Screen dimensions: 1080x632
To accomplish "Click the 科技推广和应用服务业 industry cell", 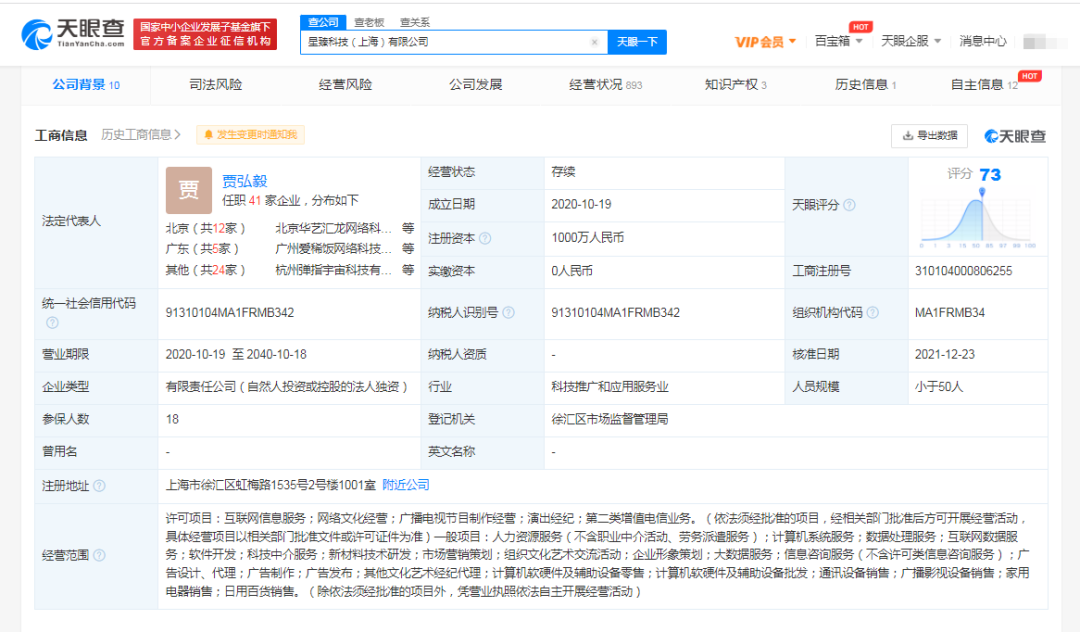I will pos(610,387).
